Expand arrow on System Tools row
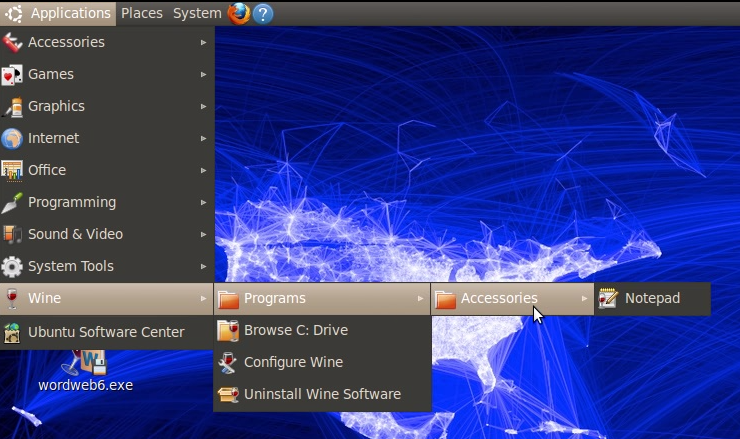The width and height of the screenshot is (740, 439). click(203, 266)
